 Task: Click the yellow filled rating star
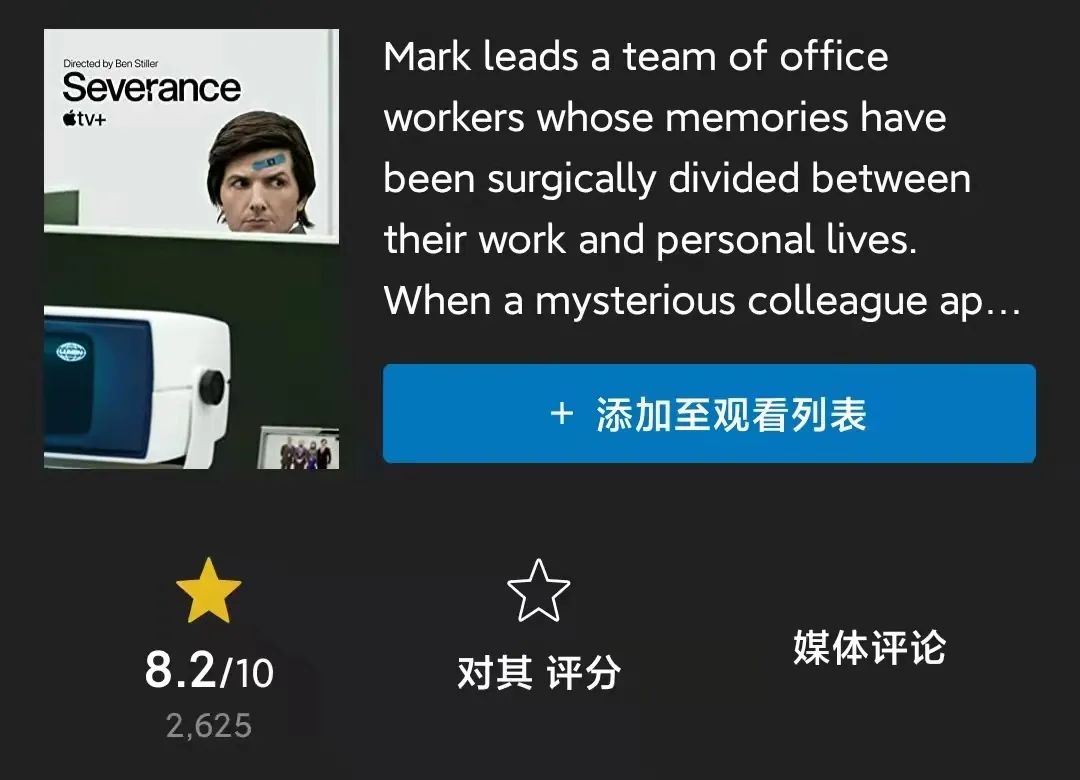(209, 591)
